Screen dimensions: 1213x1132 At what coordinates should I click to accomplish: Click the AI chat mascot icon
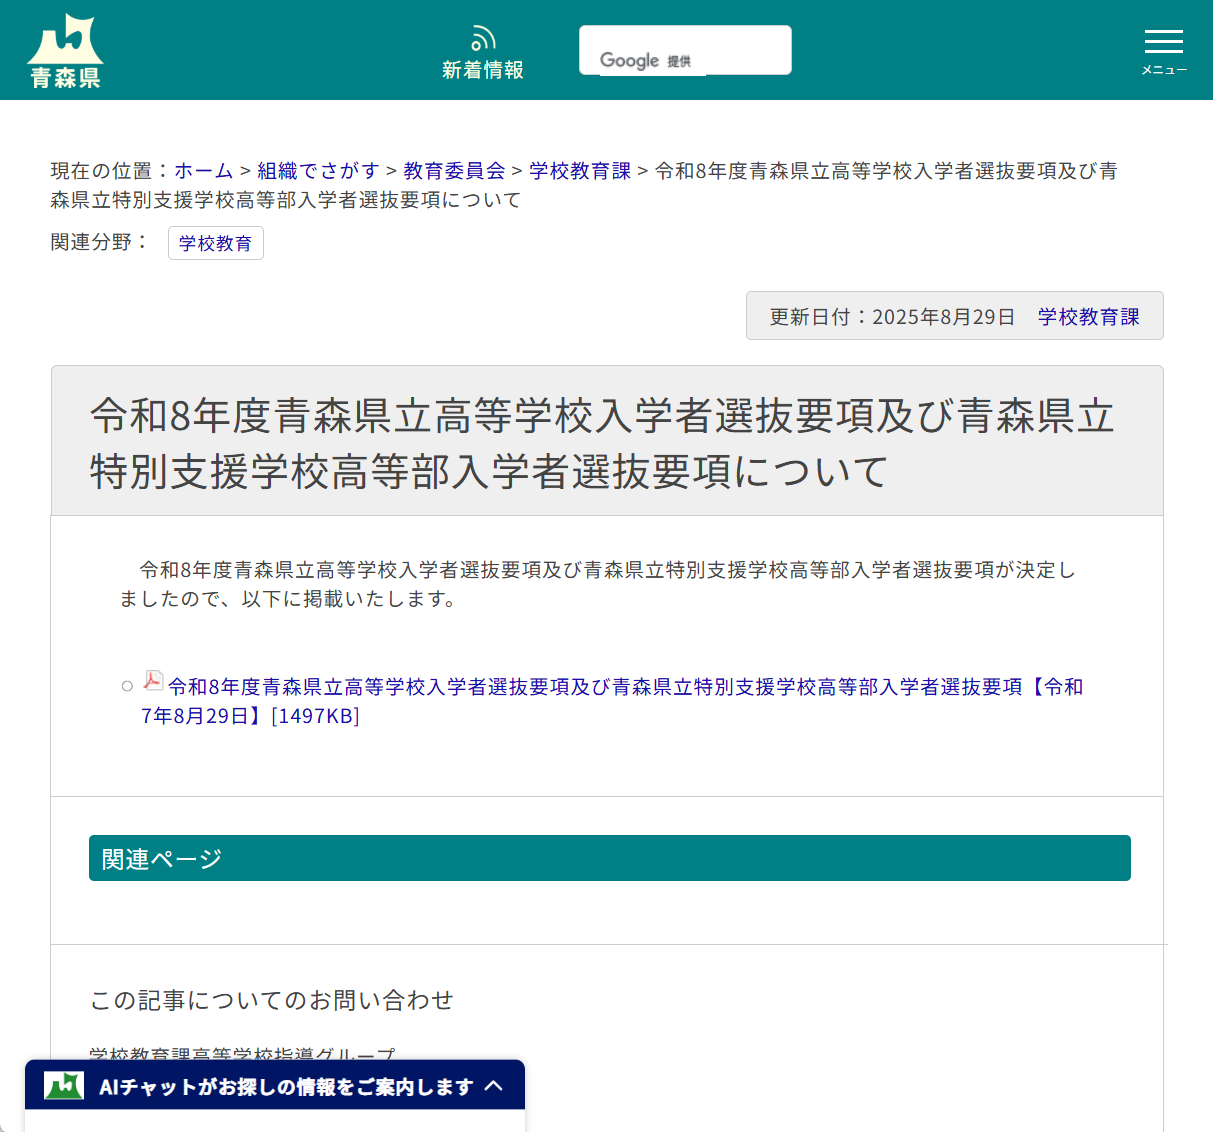63,1085
